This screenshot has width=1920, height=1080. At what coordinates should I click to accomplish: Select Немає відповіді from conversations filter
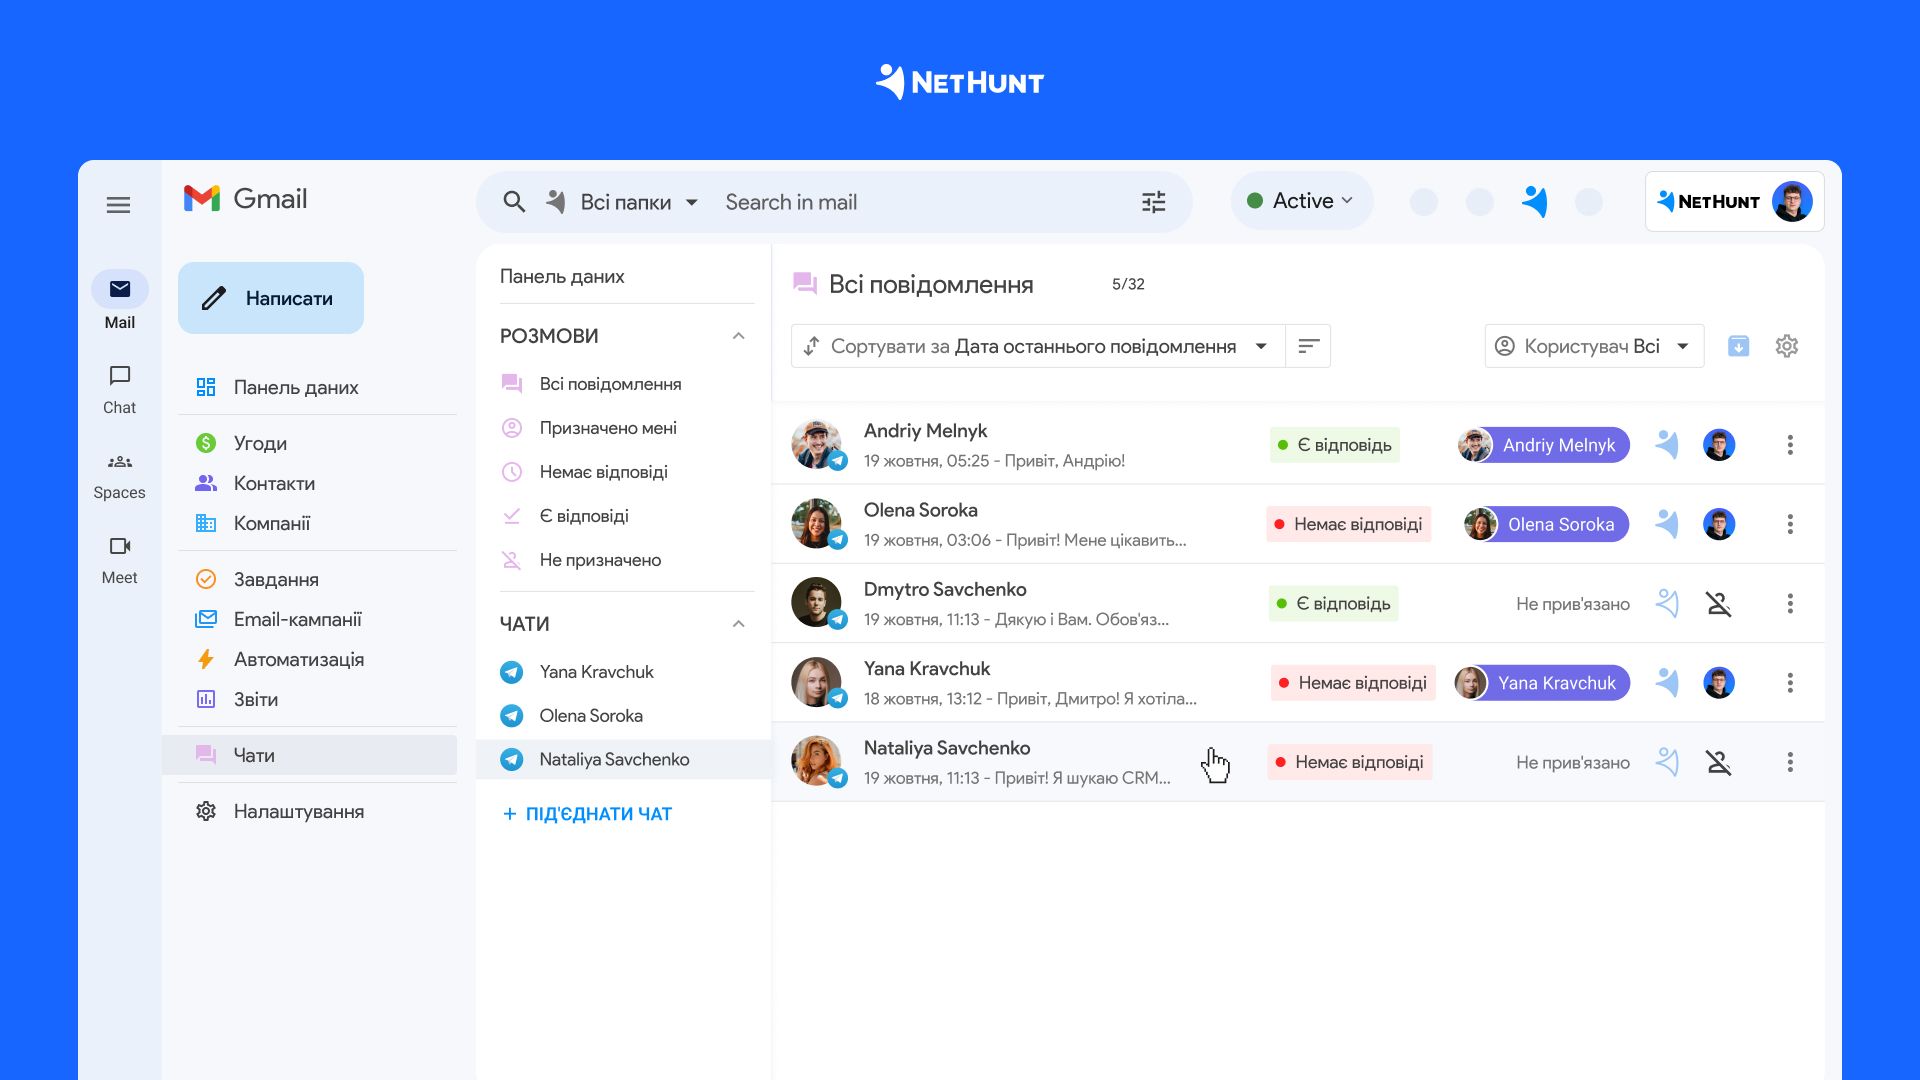[x=603, y=471]
